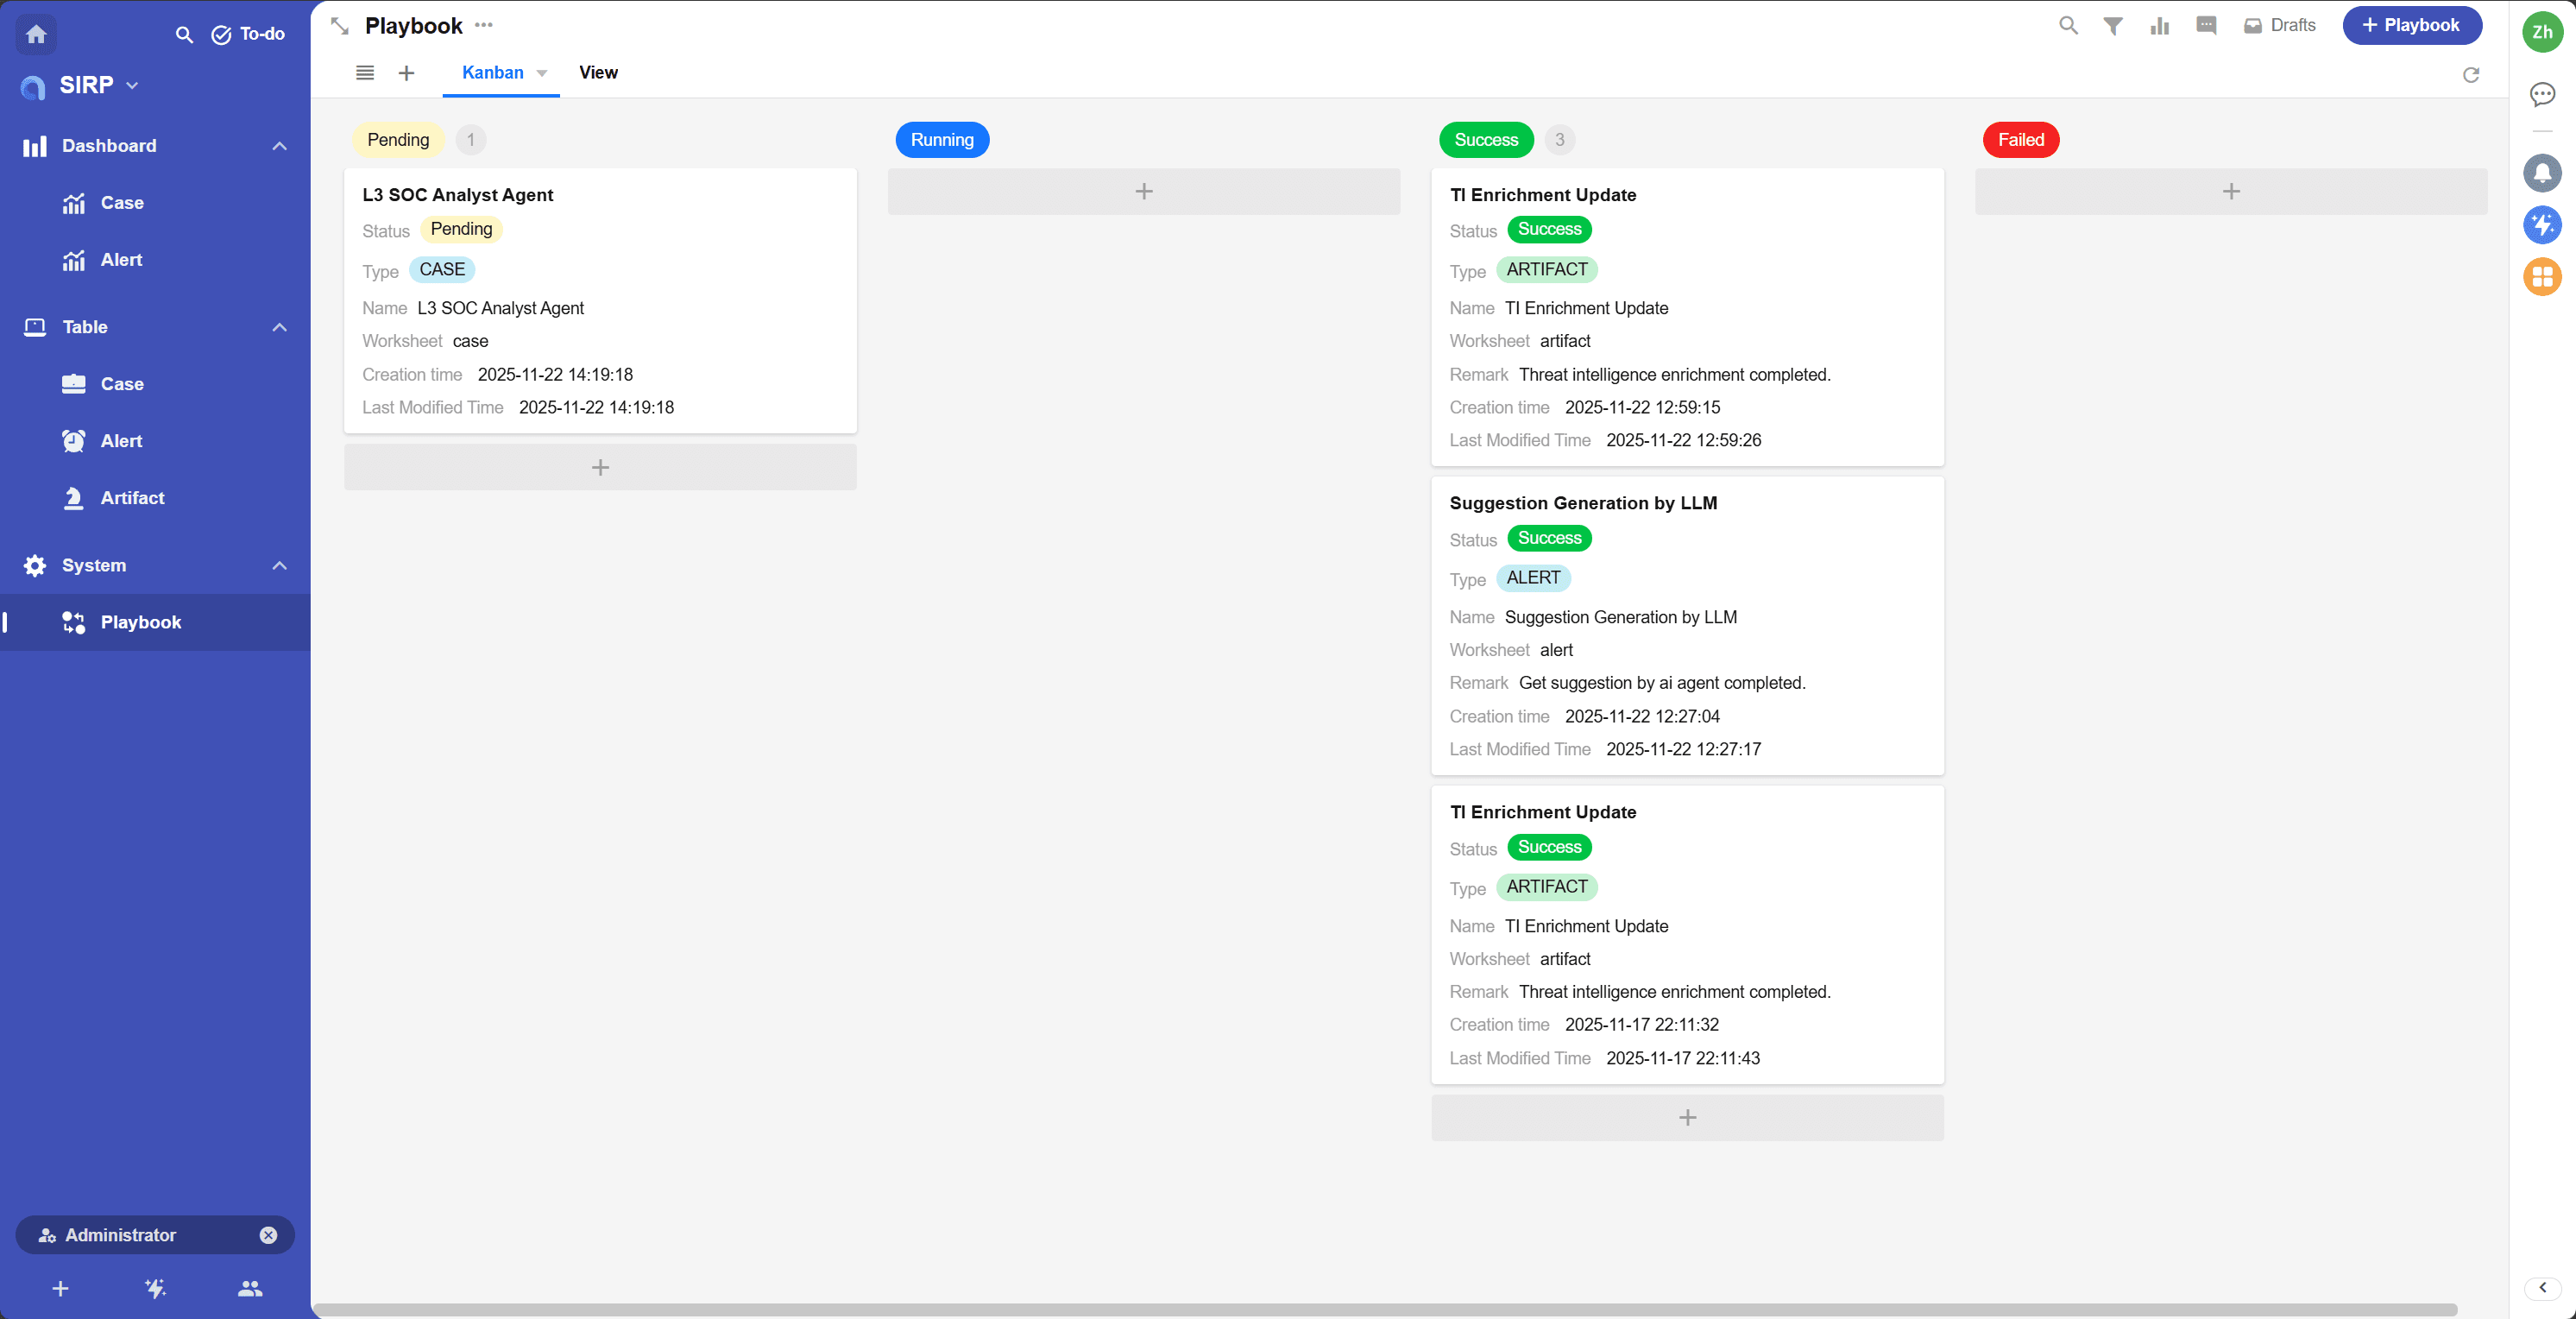2576x1319 pixels.
Task: Remove Administrator role with x button
Action: pyautogui.click(x=268, y=1235)
